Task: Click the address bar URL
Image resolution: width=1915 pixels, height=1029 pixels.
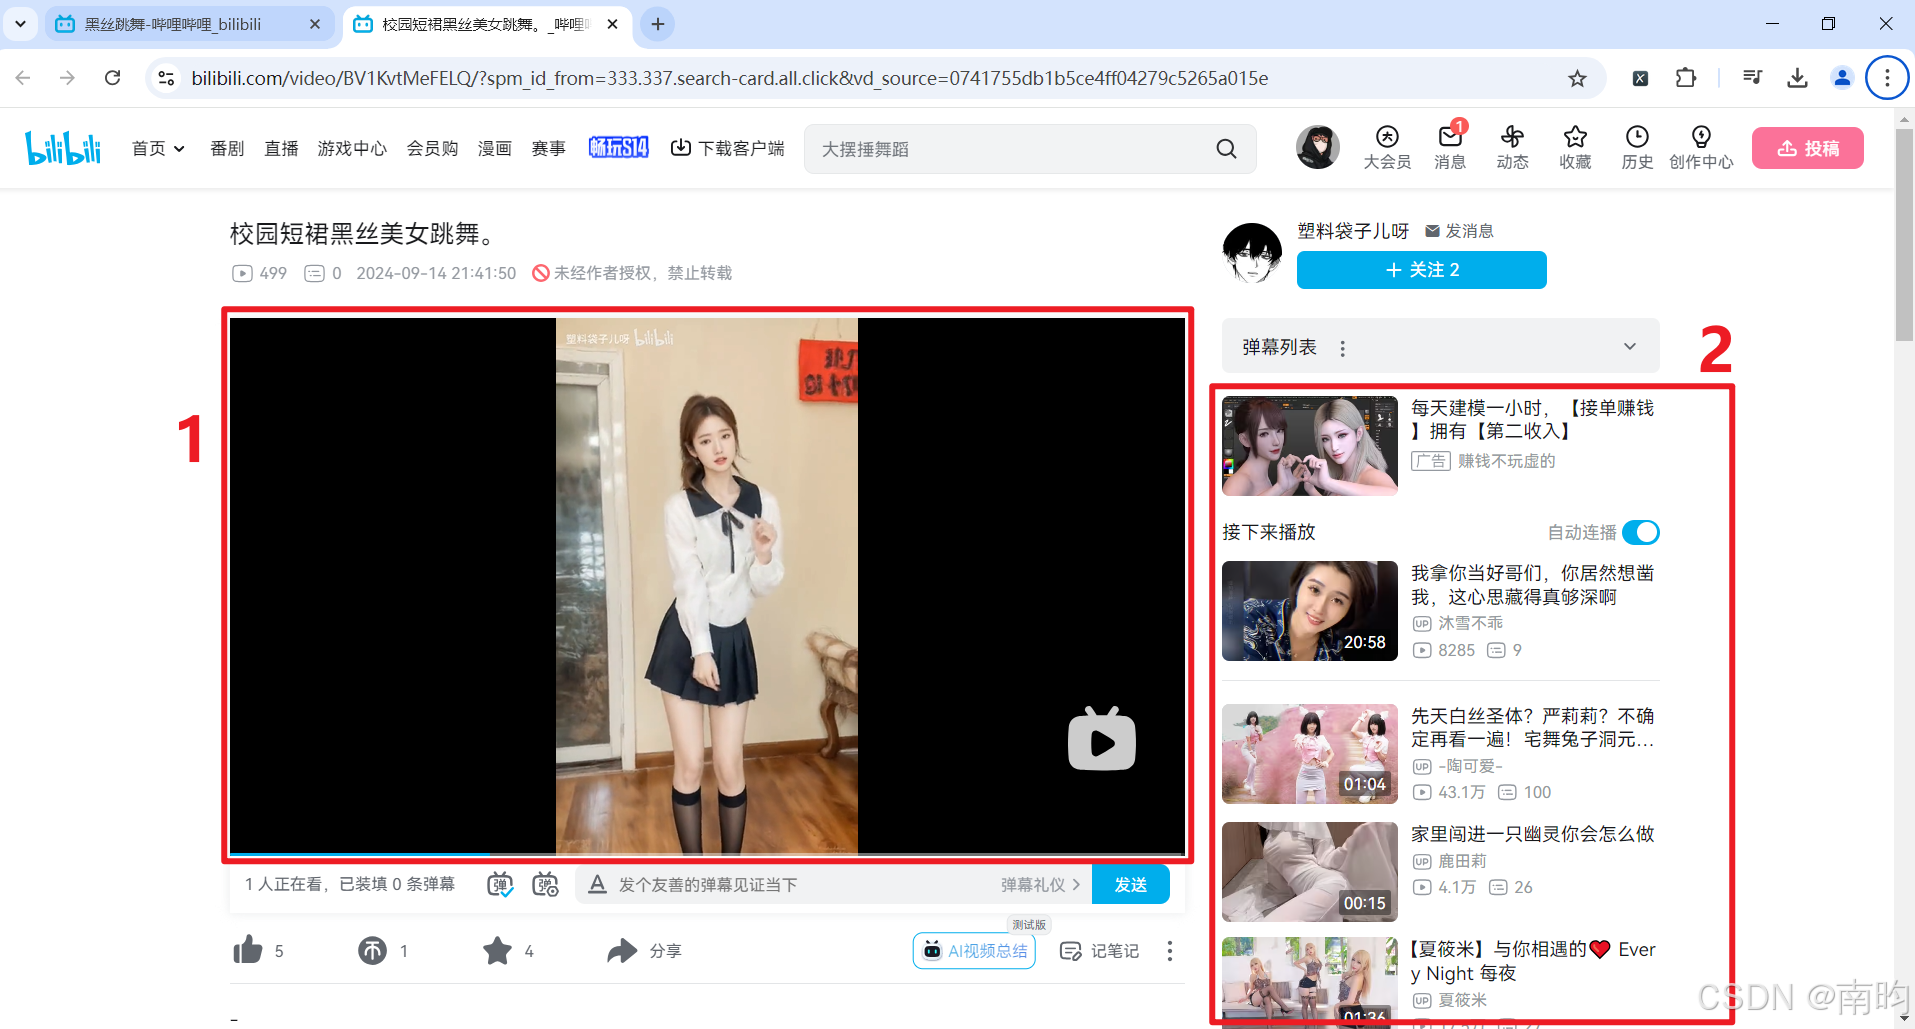Action: [730, 78]
